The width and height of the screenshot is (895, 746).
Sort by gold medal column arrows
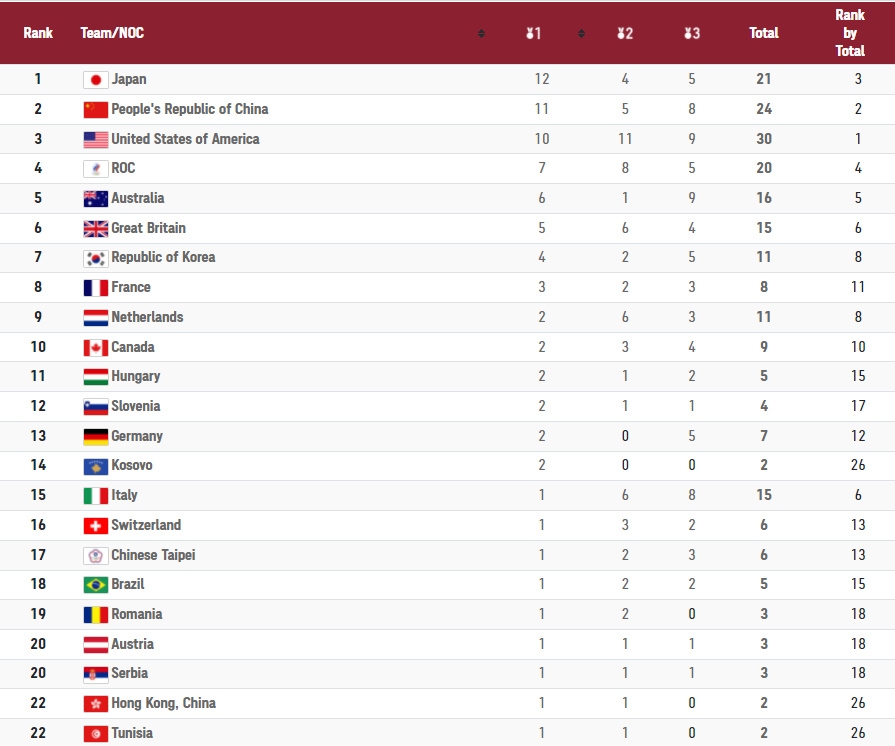tap(581, 34)
